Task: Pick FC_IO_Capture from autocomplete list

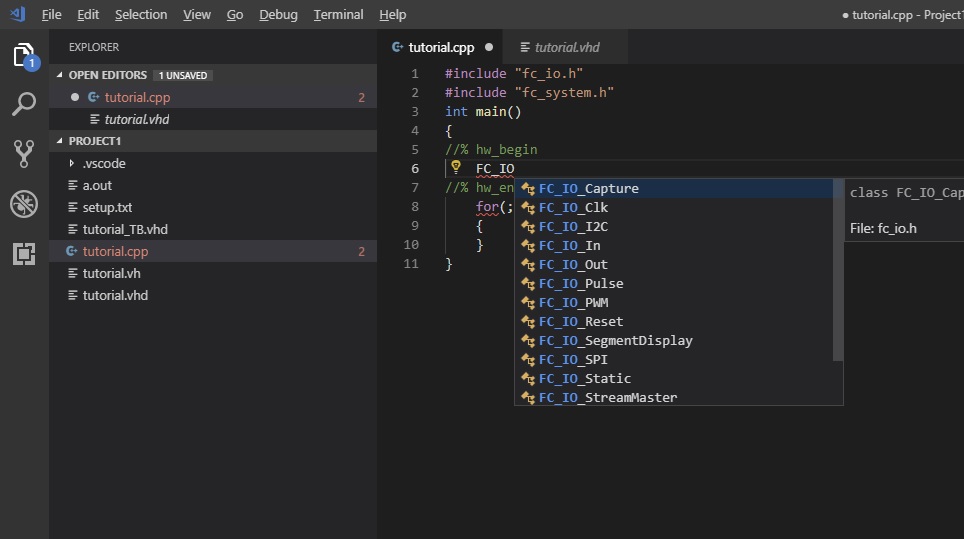Action: pyautogui.click(x=588, y=189)
